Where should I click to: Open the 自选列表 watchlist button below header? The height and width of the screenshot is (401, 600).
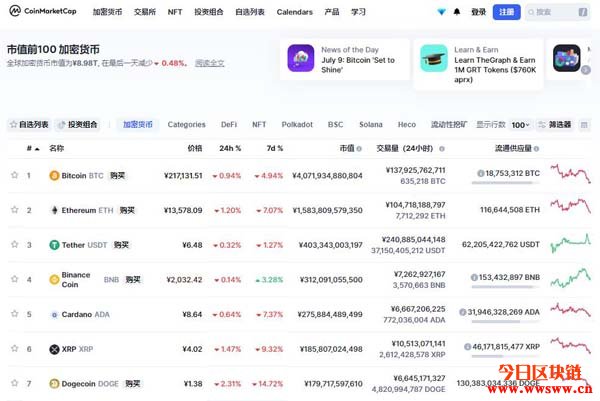coord(29,125)
